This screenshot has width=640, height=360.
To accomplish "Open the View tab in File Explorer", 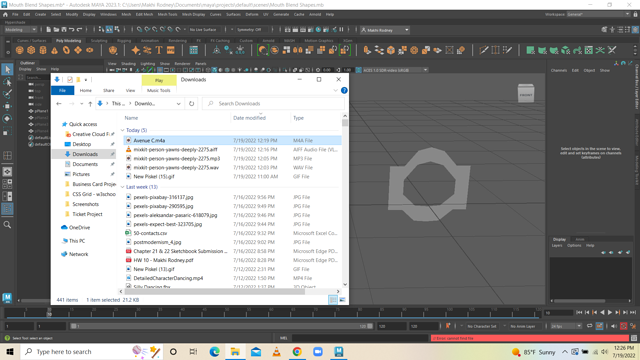I will click(130, 90).
